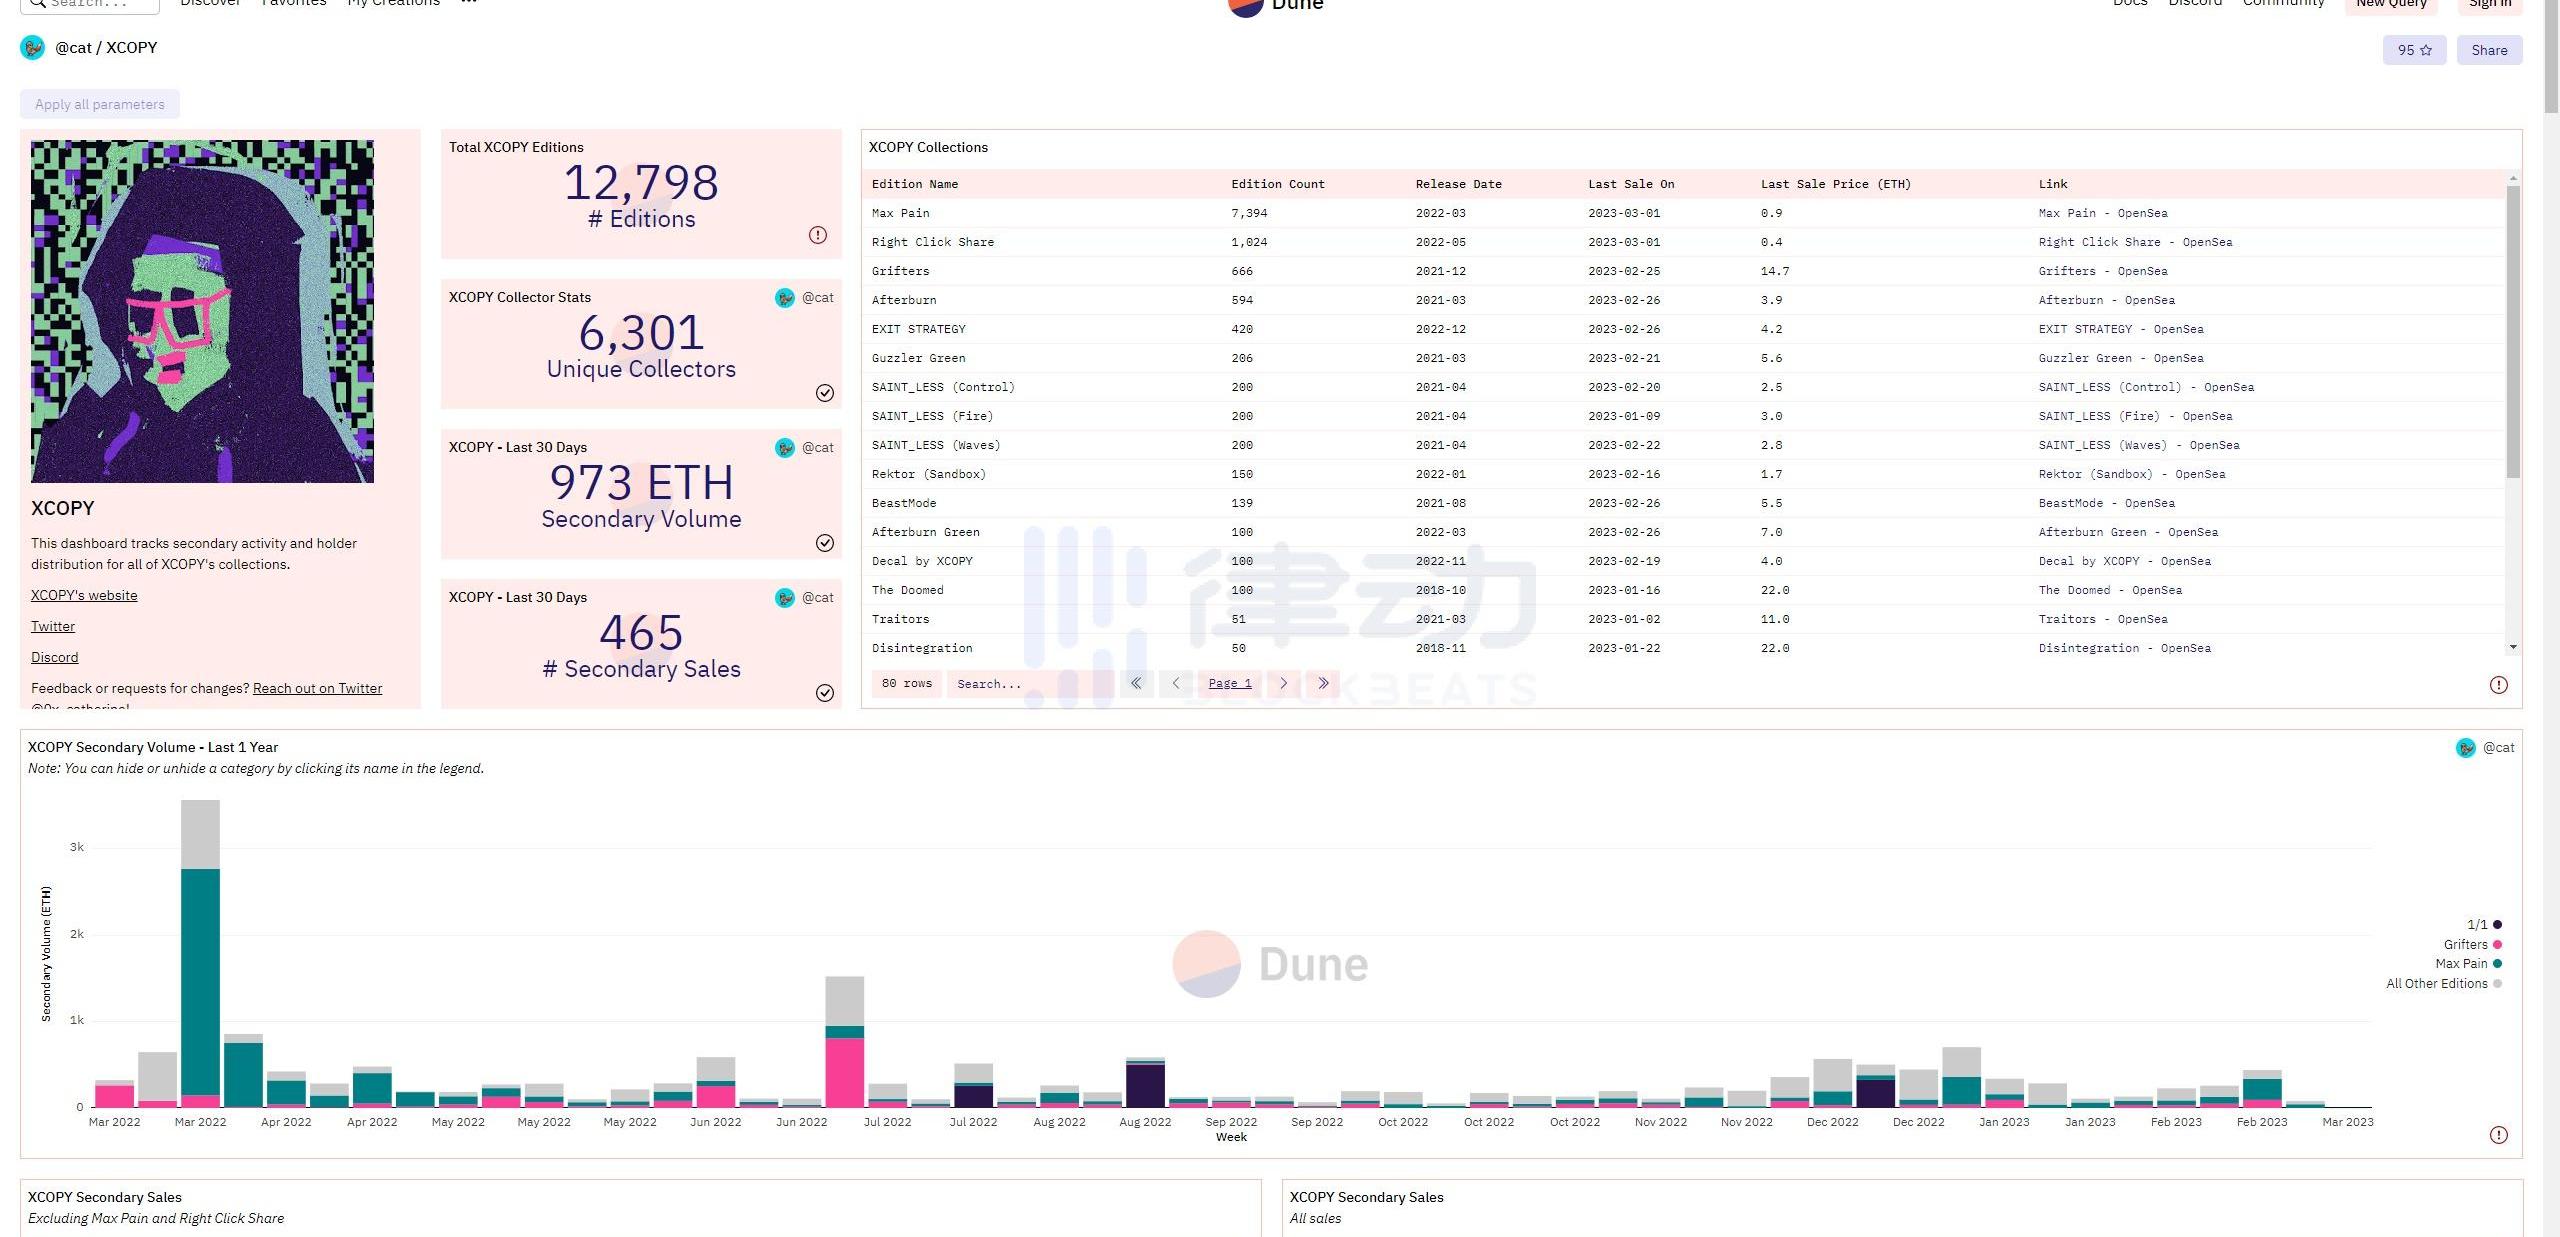Sort table by Release Date column header
2560x1237 pixels.
click(x=1459, y=184)
